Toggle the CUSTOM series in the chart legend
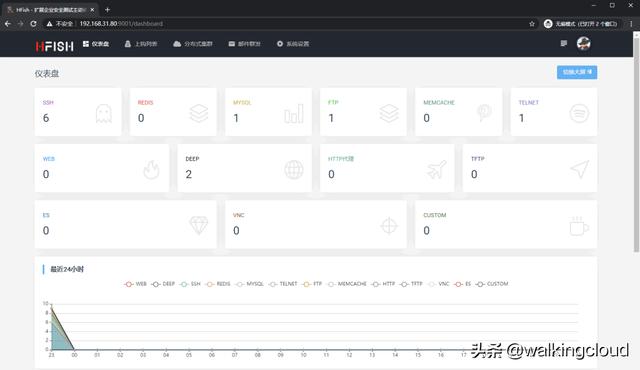The height and width of the screenshot is (370, 640). [x=492, y=284]
